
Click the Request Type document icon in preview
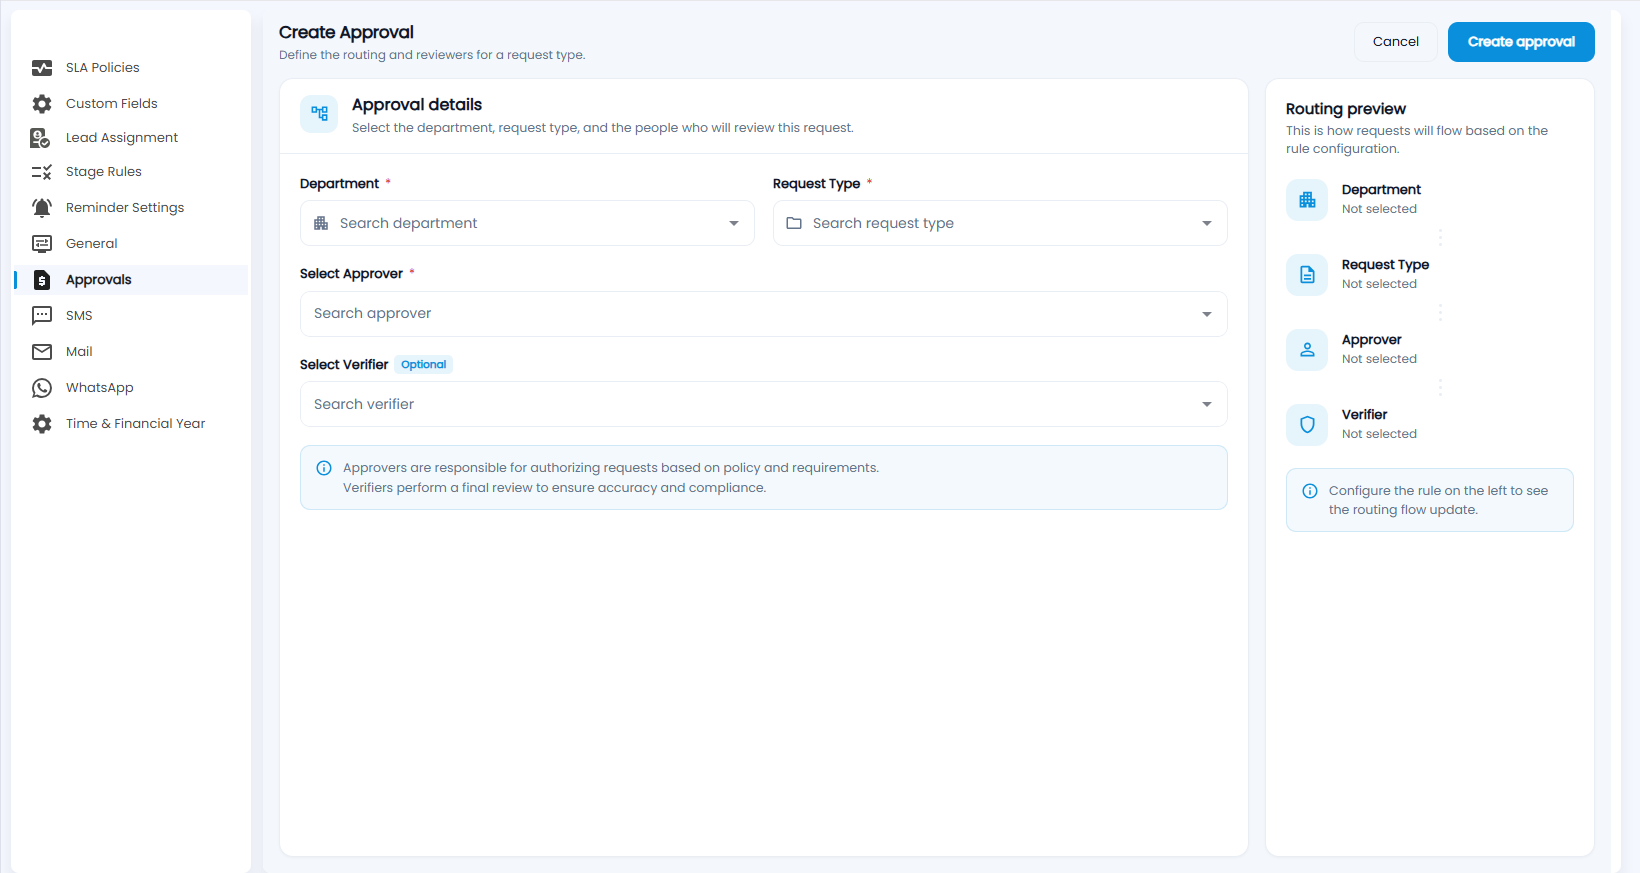pyautogui.click(x=1307, y=275)
